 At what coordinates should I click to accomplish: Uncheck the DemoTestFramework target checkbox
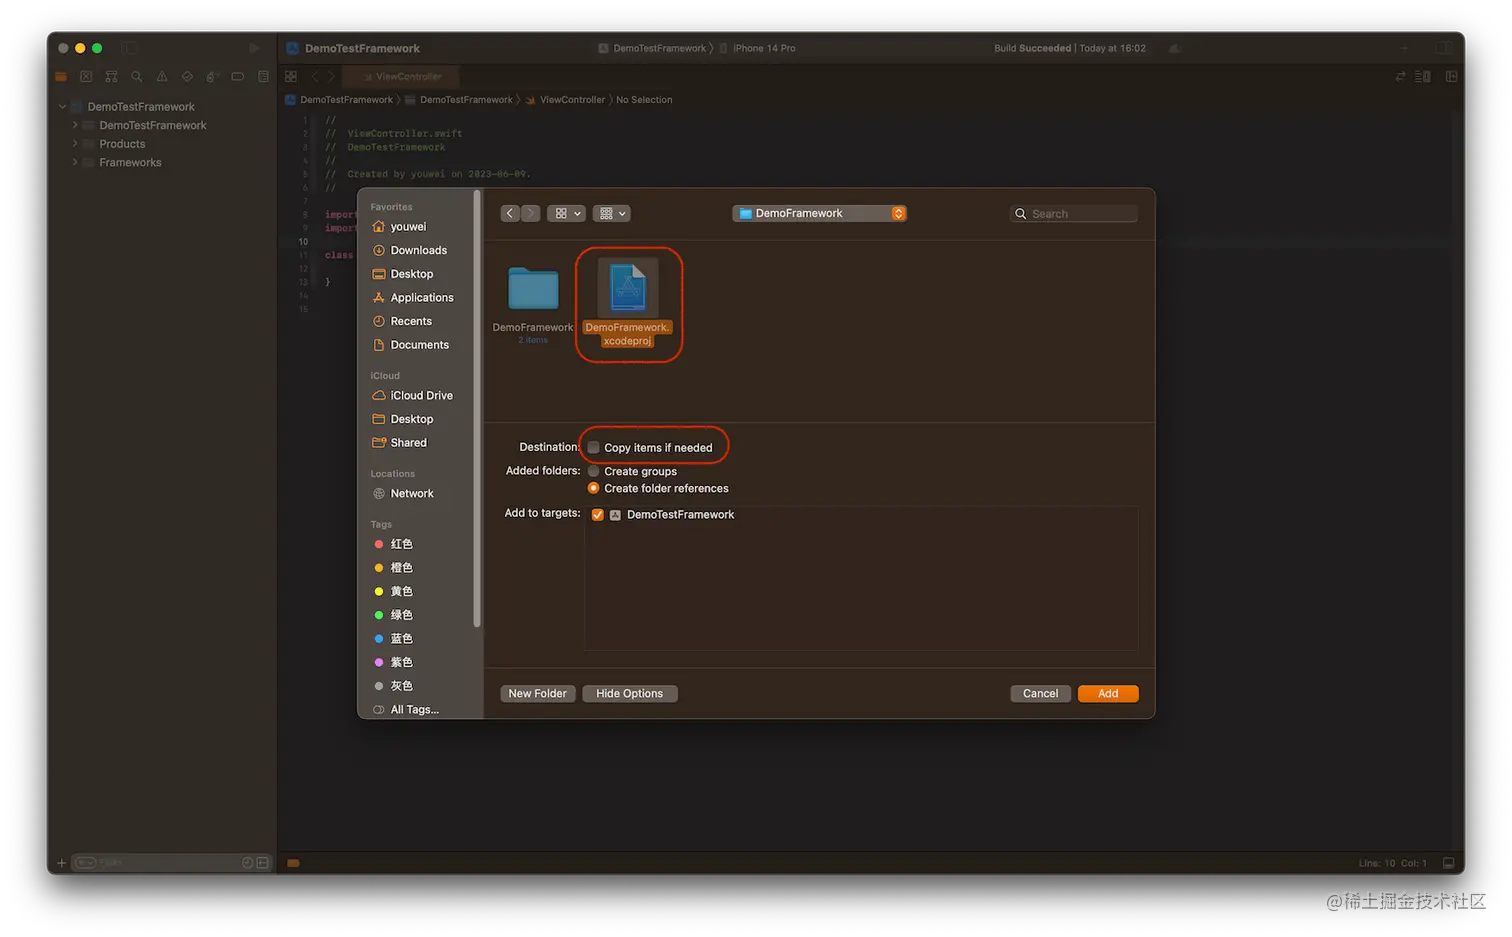point(598,515)
